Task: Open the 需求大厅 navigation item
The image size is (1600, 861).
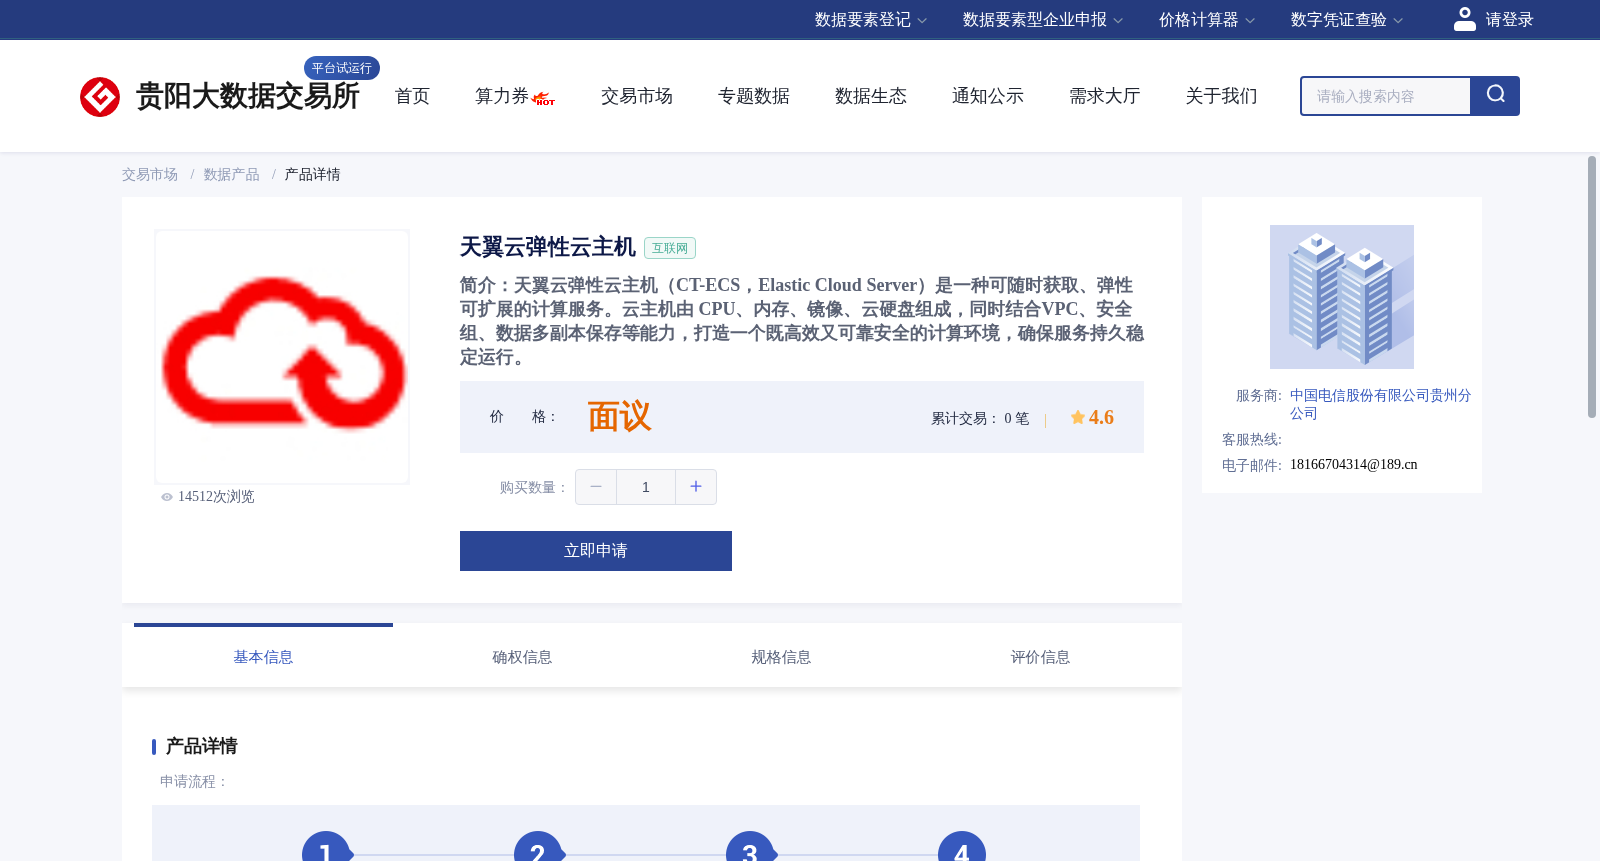Action: pyautogui.click(x=1105, y=96)
